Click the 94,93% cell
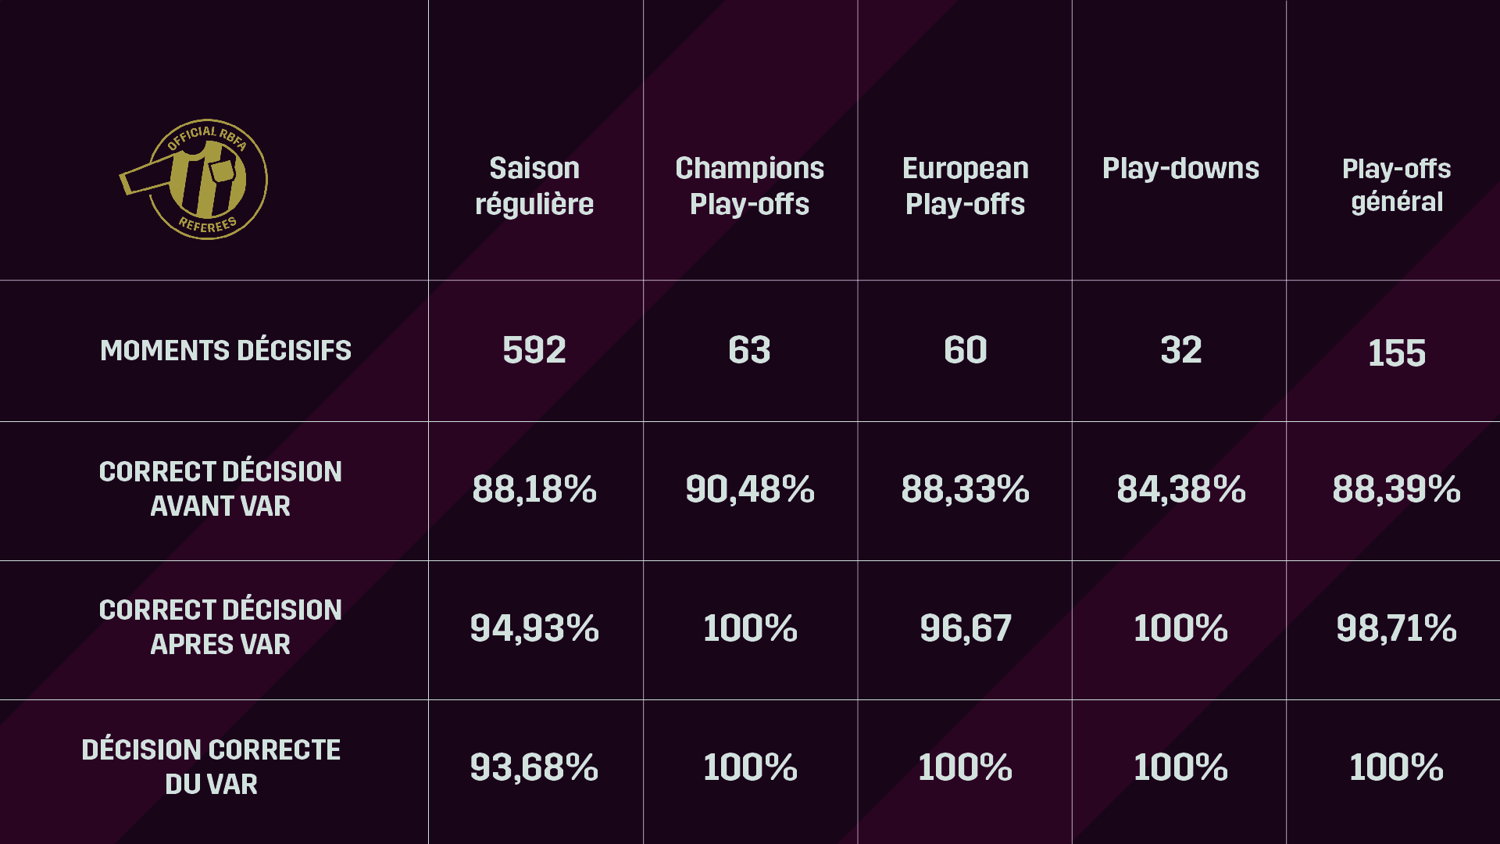The height and width of the screenshot is (844, 1500). (x=534, y=628)
